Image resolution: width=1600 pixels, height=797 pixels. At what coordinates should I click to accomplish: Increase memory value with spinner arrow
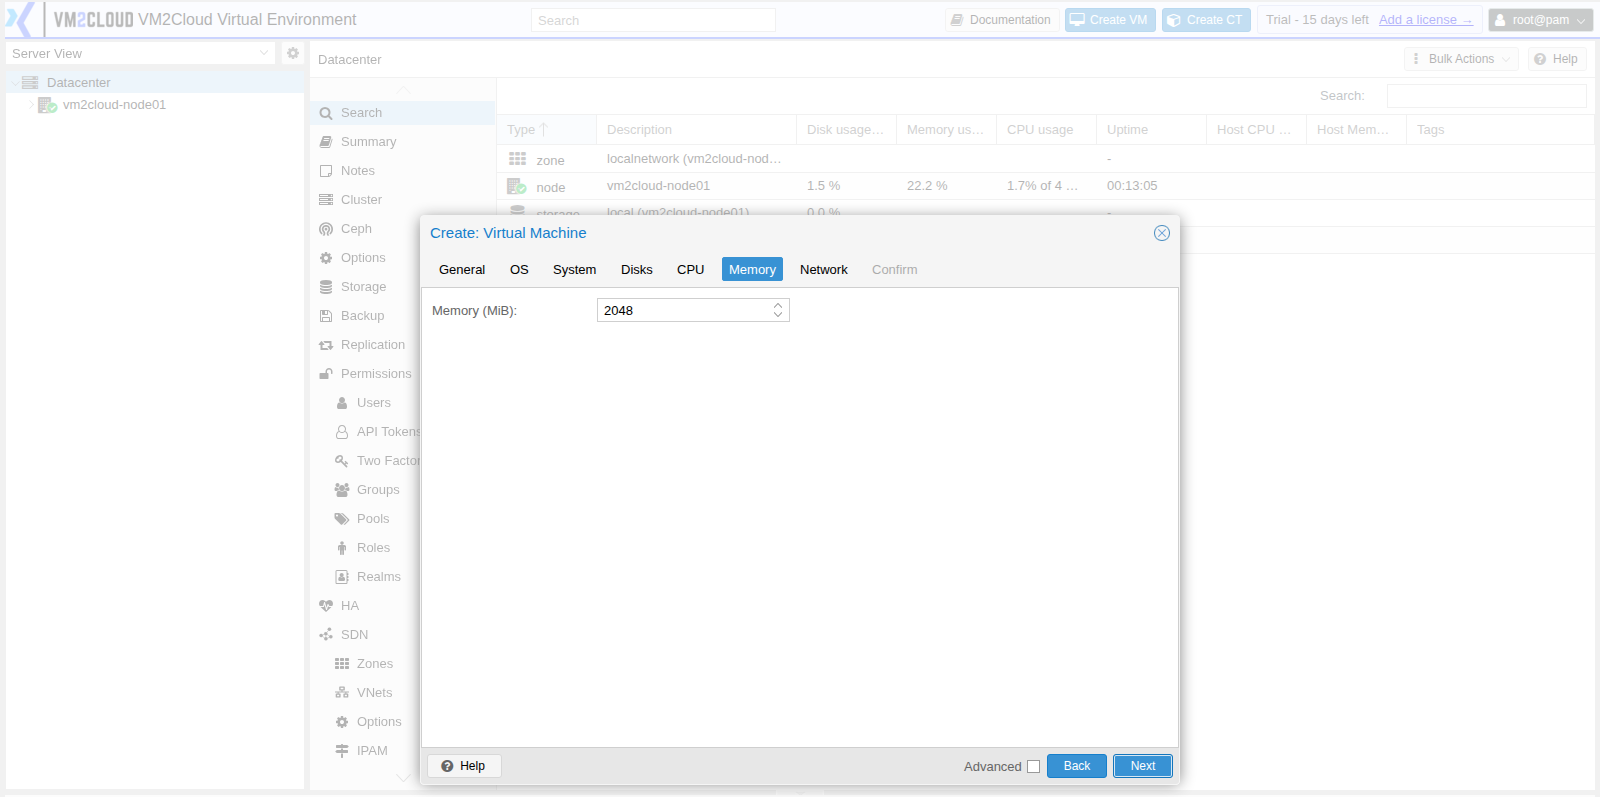[x=778, y=305]
